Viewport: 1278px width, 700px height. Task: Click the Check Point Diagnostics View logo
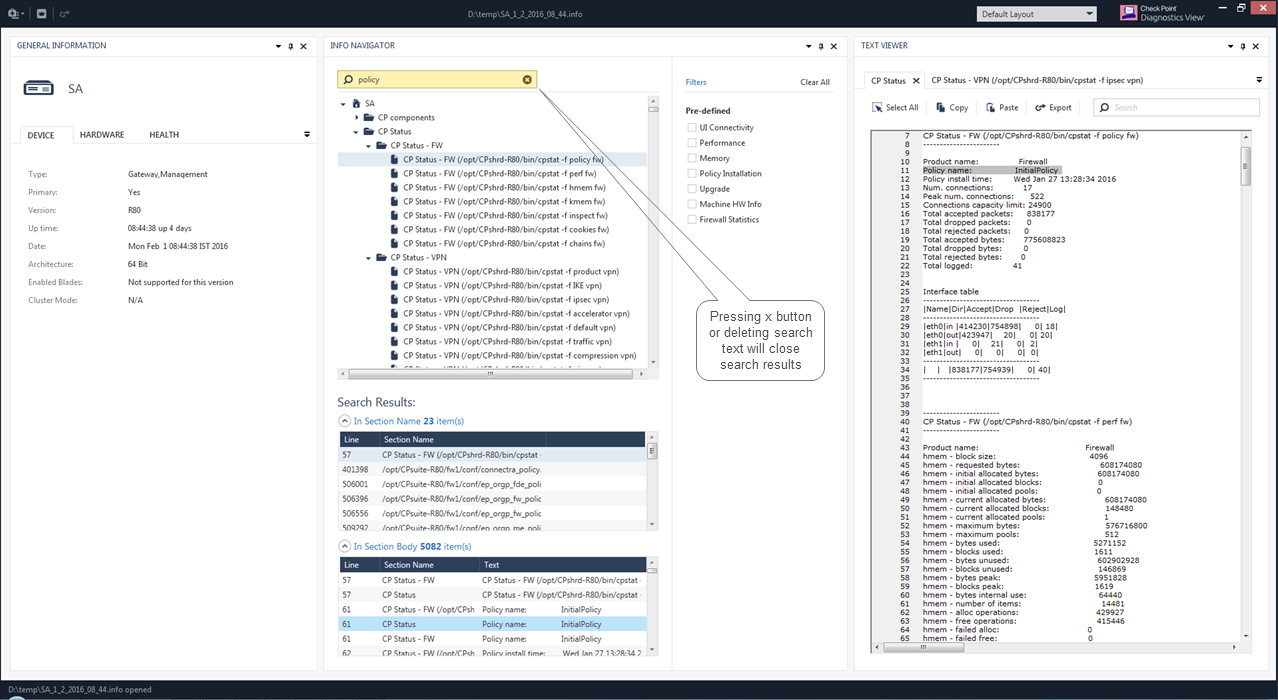tap(1161, 13)
